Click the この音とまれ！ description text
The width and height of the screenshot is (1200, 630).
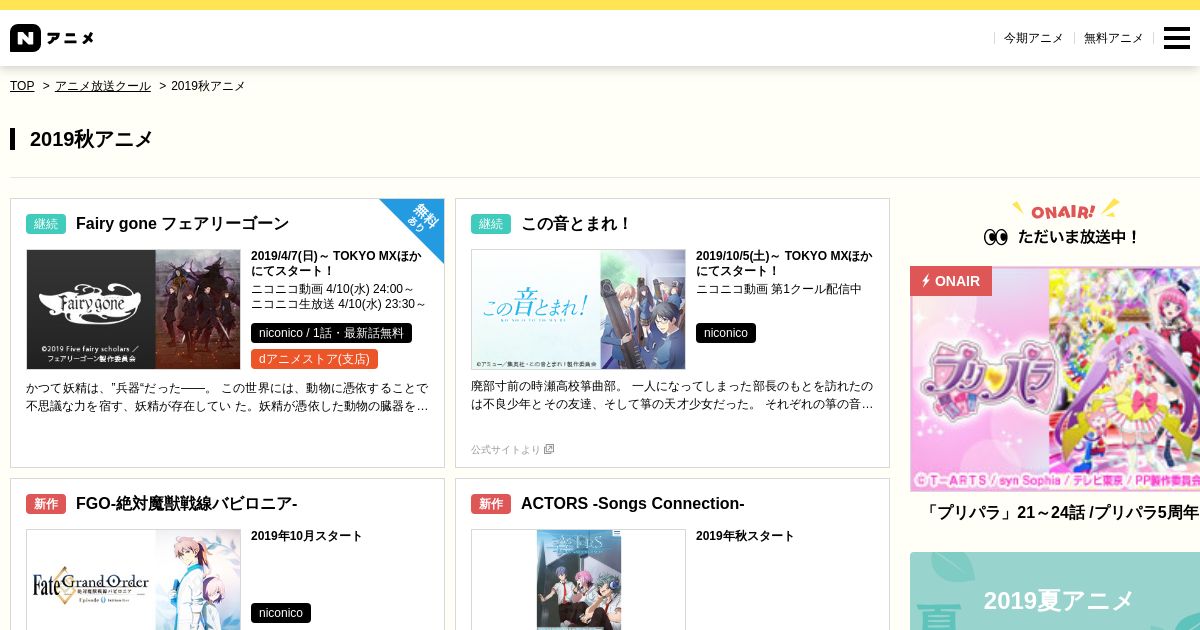(x=672, y=395)
